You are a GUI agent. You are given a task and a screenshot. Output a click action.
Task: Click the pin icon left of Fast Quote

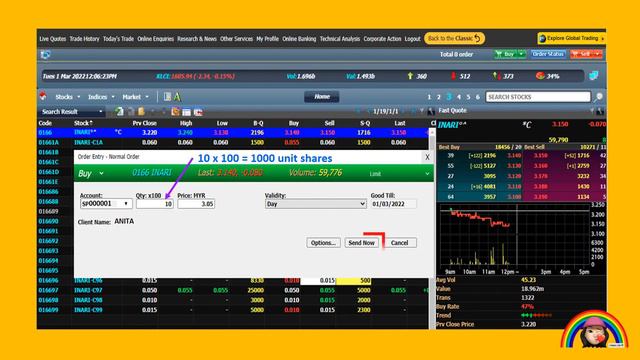(431, 111)
